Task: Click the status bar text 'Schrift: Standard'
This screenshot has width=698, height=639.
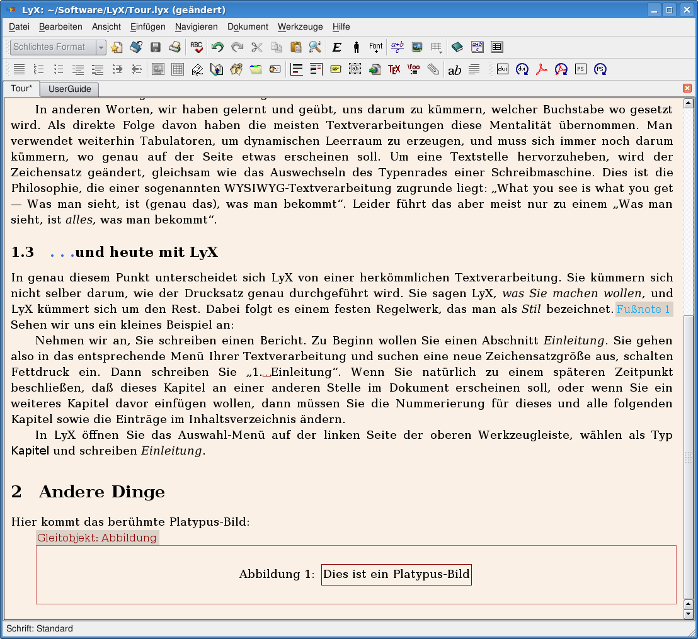Action: tap(40, 629)
